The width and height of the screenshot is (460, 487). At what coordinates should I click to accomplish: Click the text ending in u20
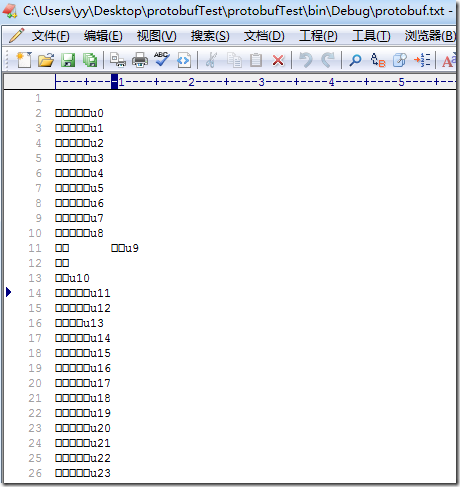pos(83,428)
